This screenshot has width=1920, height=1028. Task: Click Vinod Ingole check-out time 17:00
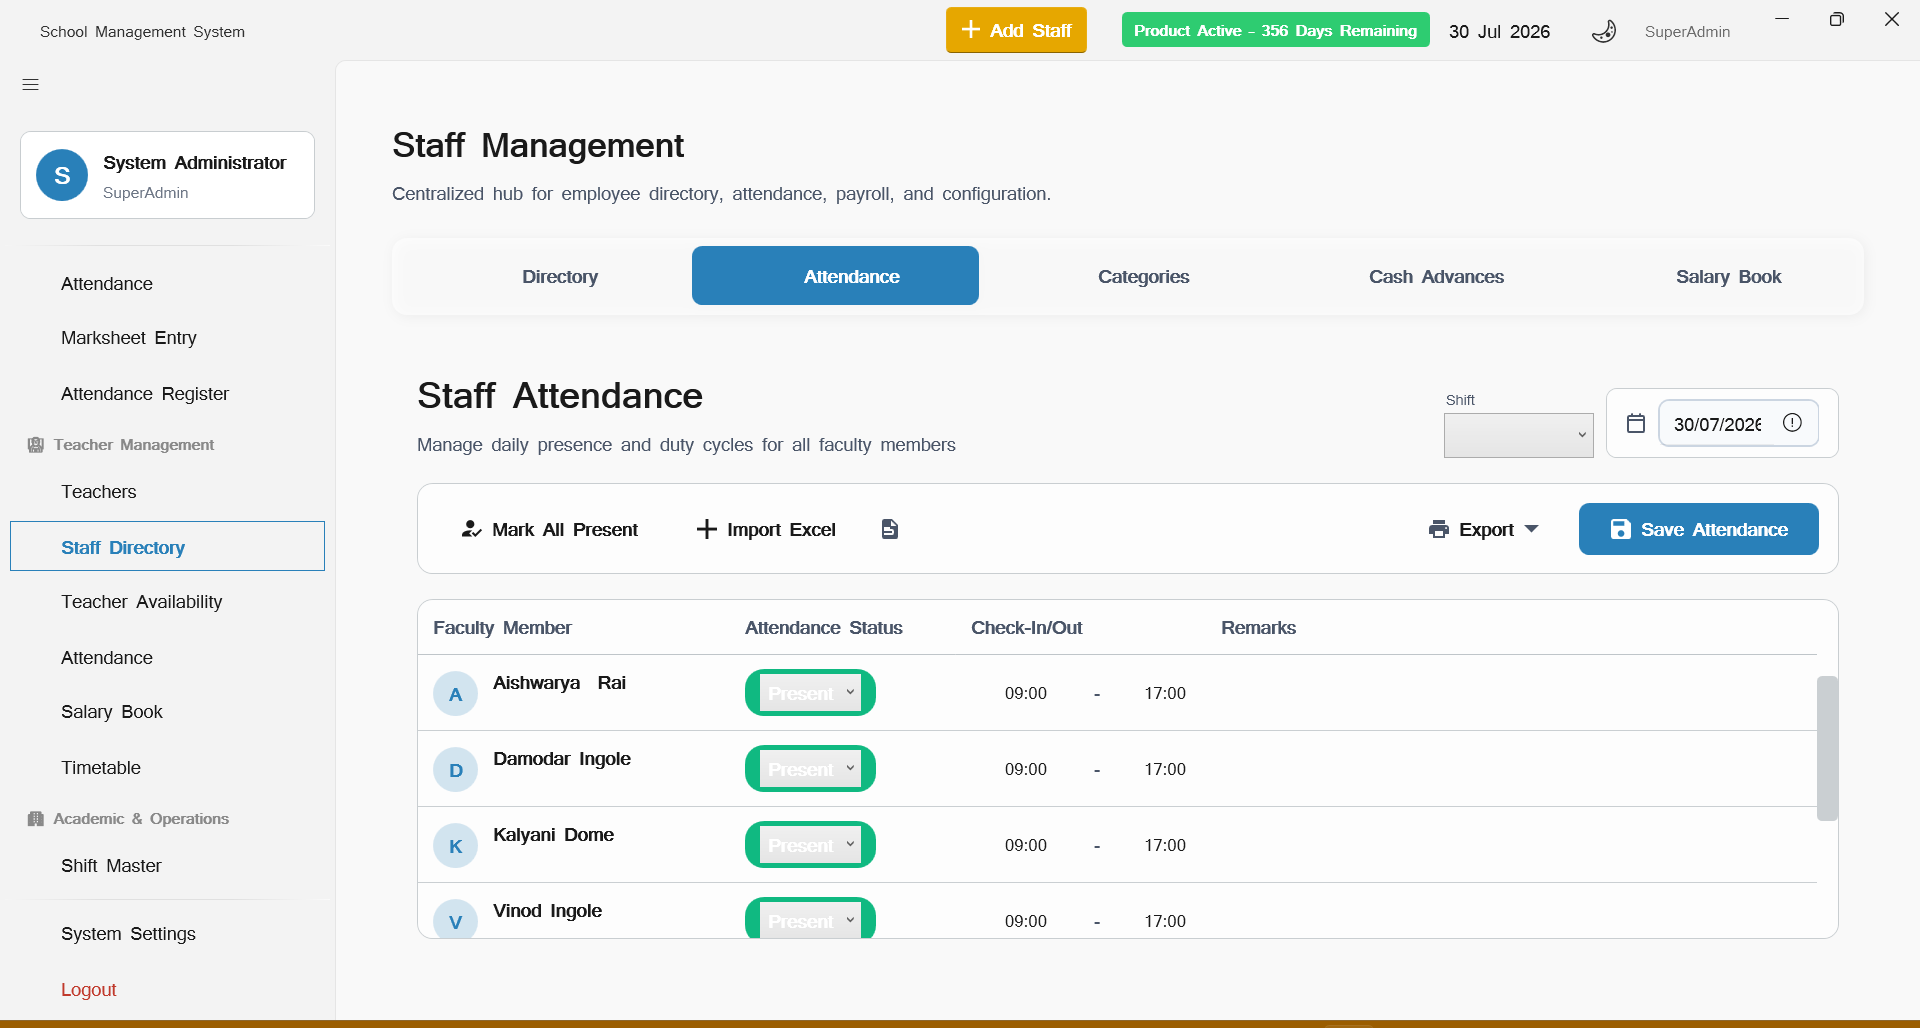1165,921
